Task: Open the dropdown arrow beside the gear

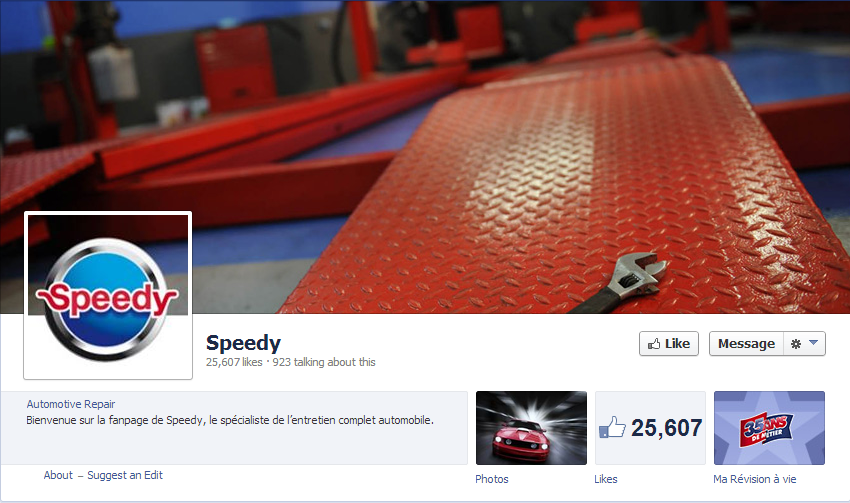Action: (x=813, y=343)
